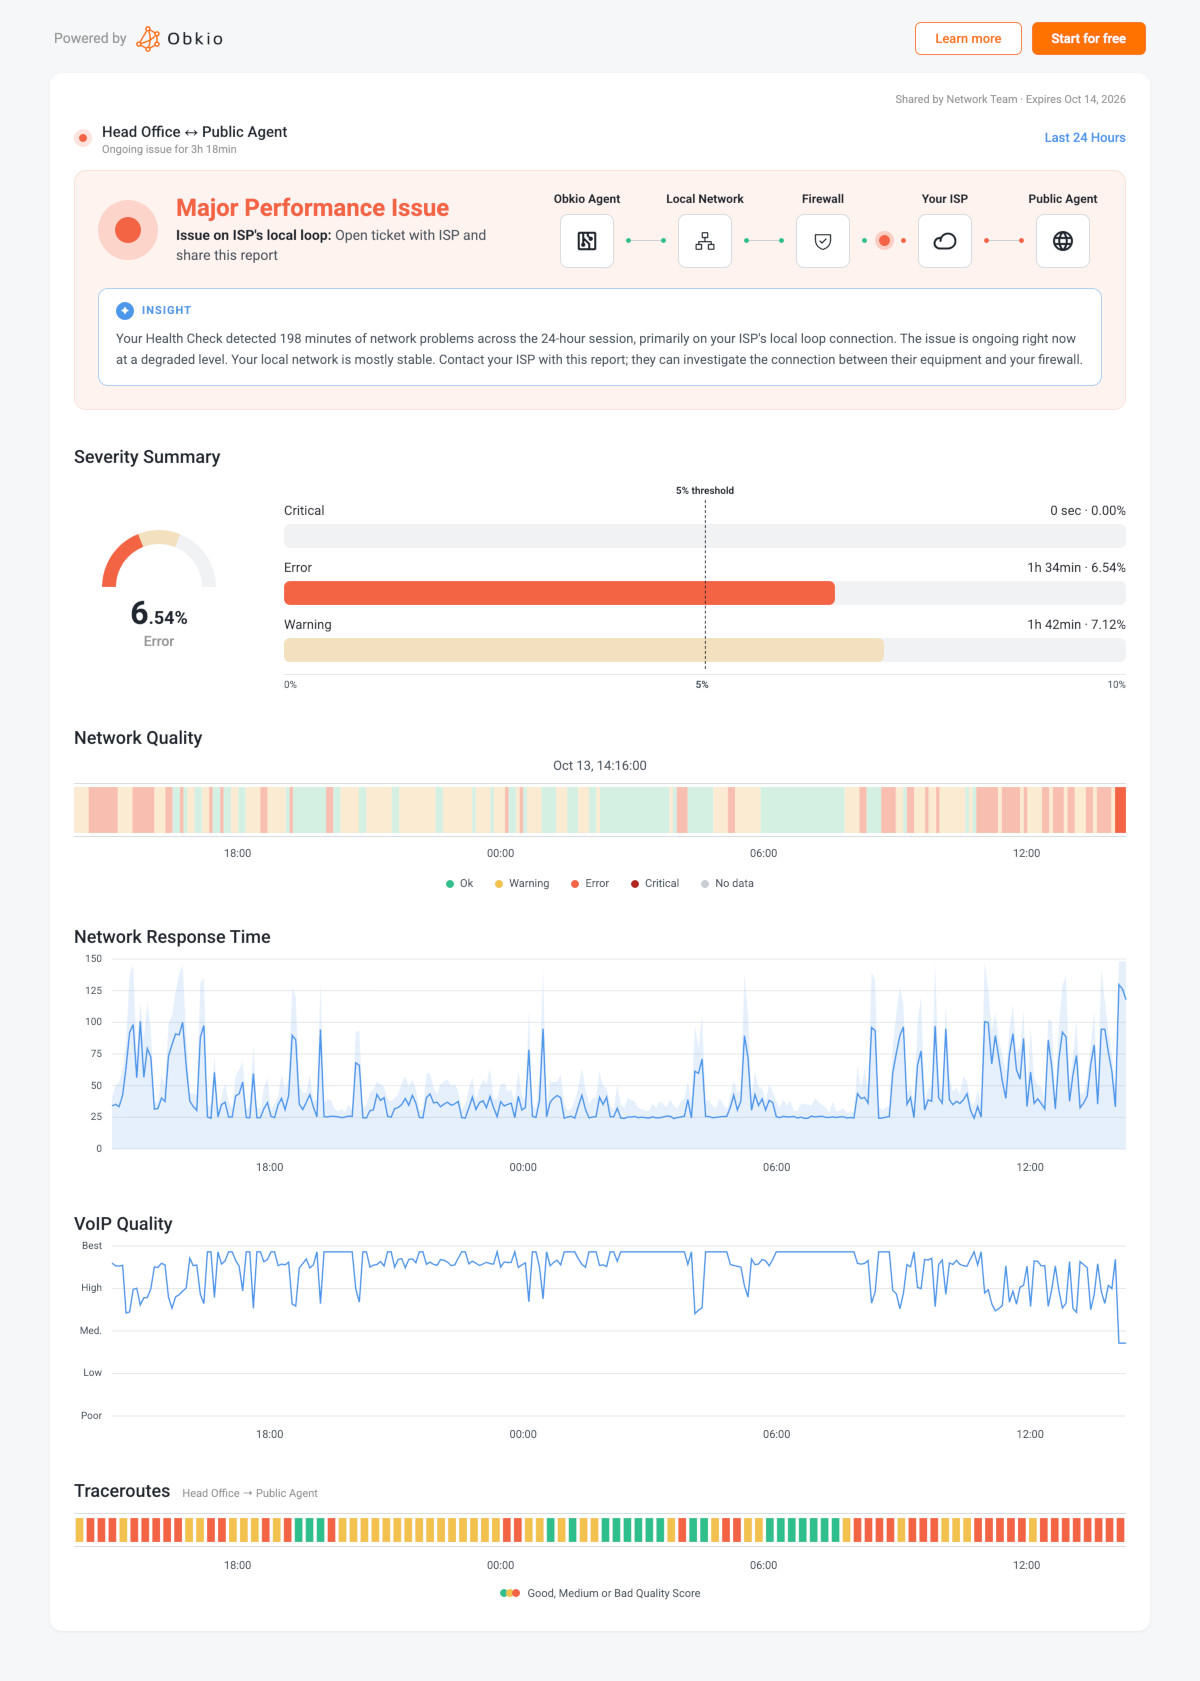Click the 1h 42min · 7.12% value

(x=1076, y=625)
